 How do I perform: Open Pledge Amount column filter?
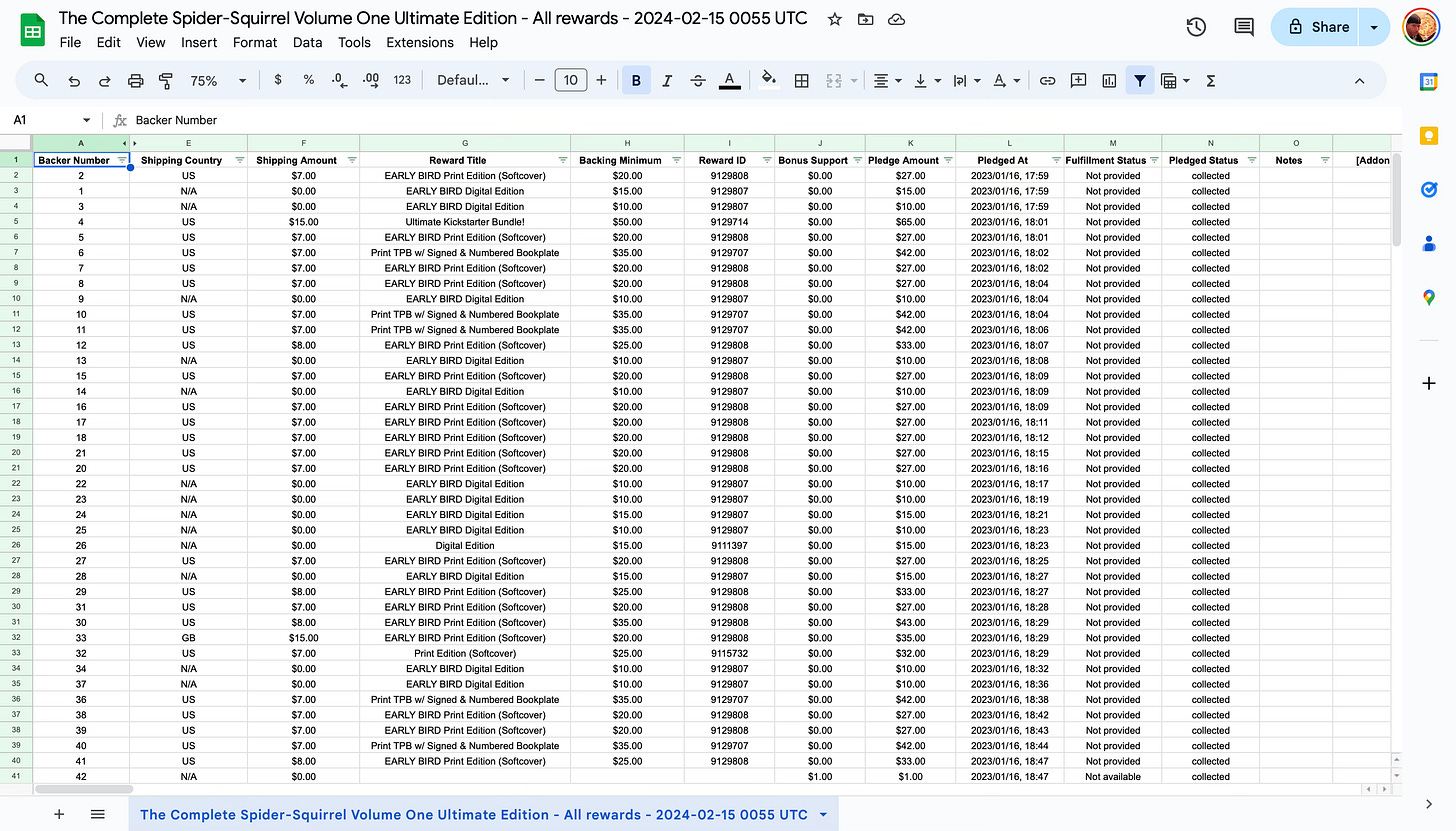[948, 160]
